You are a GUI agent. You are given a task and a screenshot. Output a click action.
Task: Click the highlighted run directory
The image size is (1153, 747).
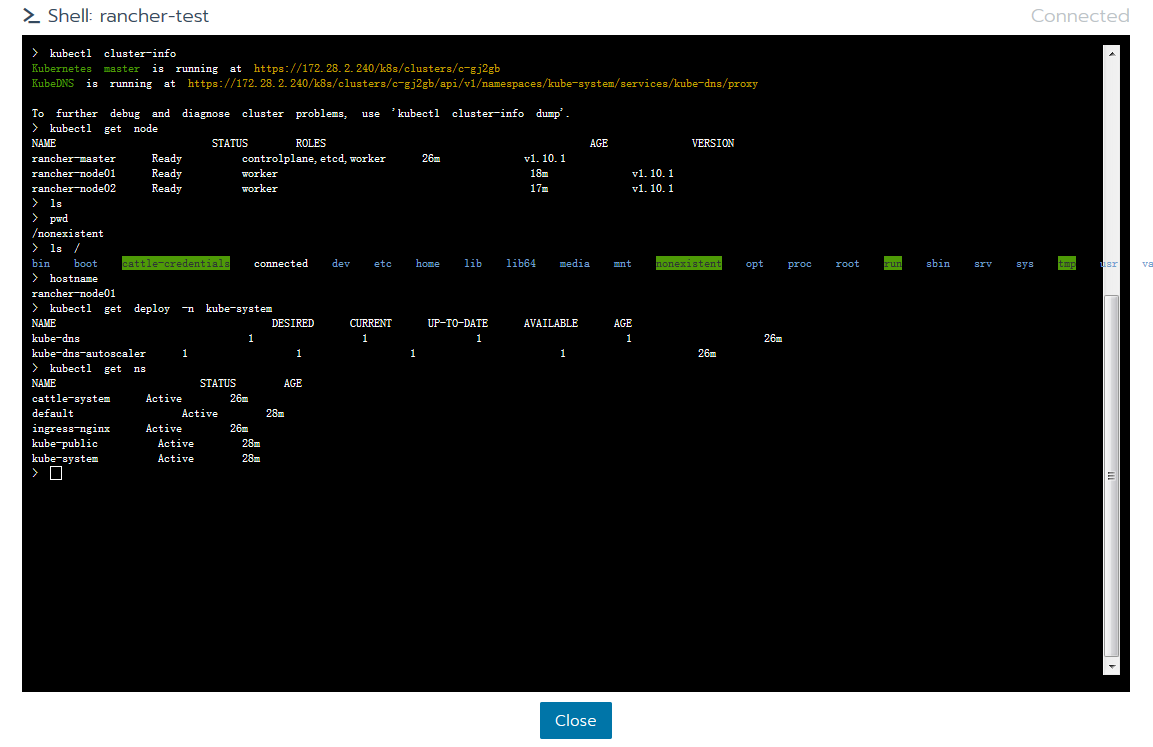point(893,264)
